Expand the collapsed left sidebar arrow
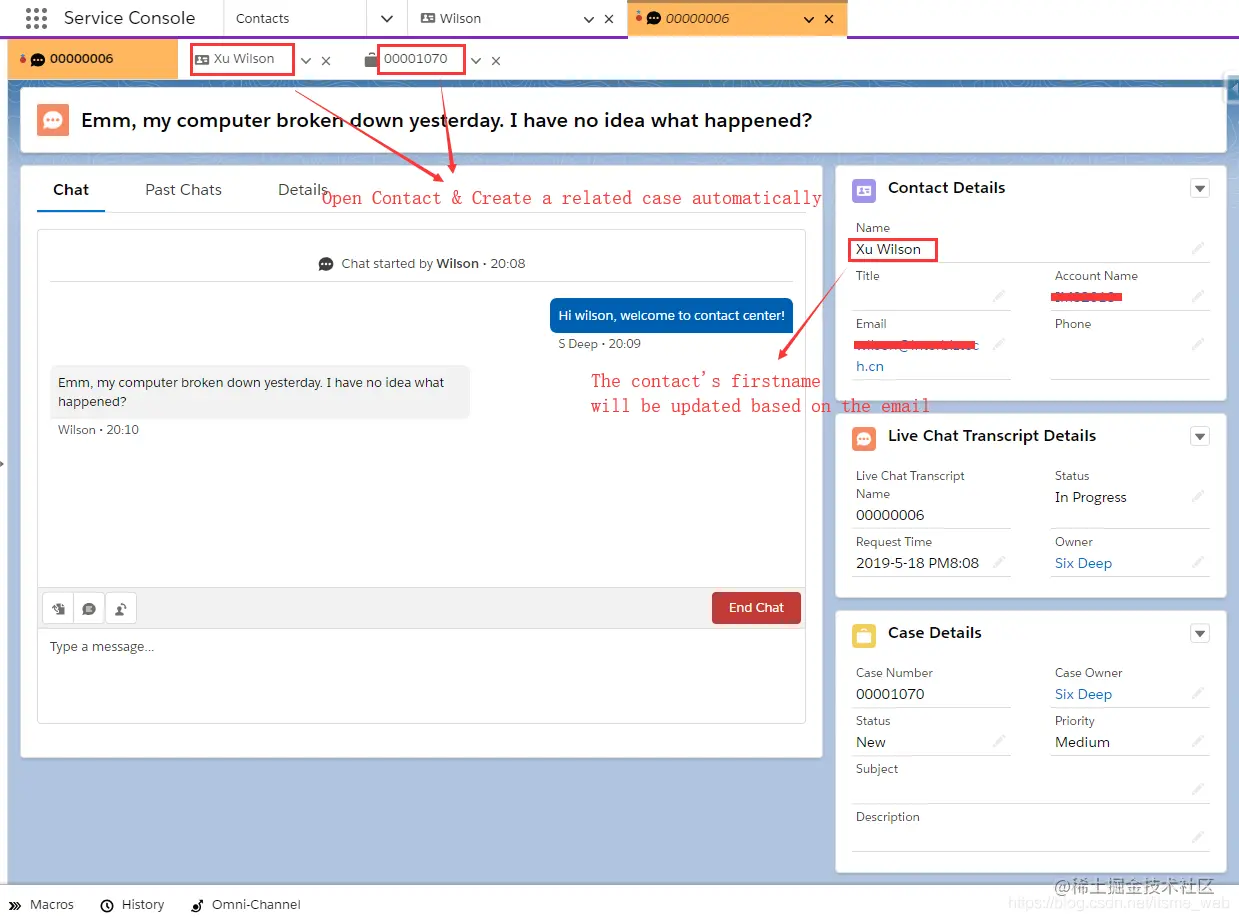 (3, 463)
